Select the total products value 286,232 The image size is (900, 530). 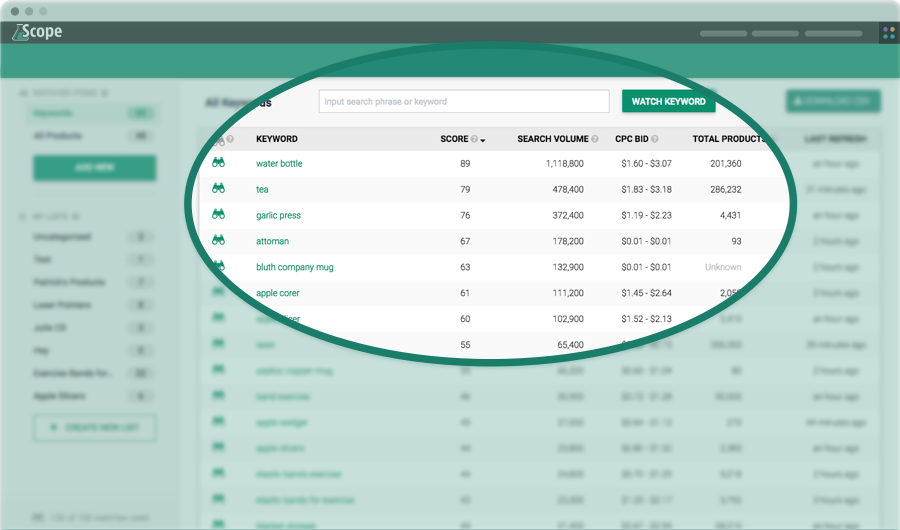pyautogui.click(x=726, y=189)
